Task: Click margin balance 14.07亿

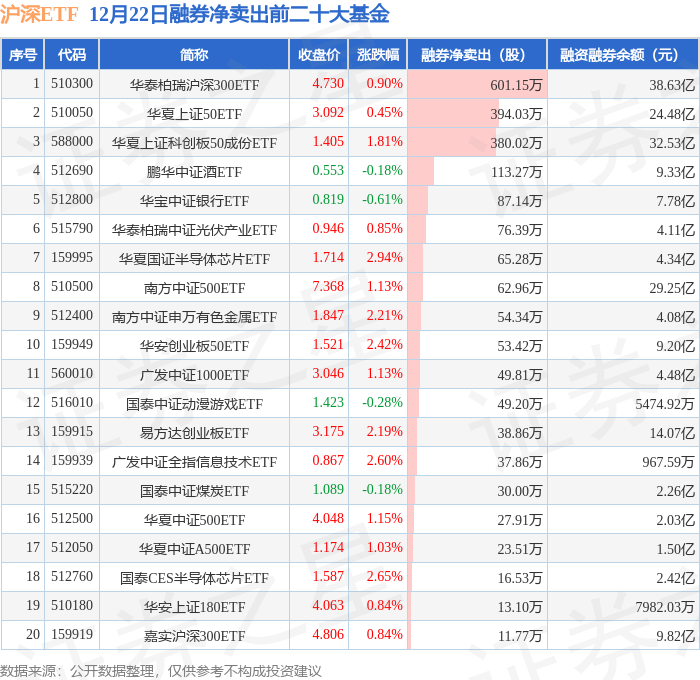Action: pos(672,433)
